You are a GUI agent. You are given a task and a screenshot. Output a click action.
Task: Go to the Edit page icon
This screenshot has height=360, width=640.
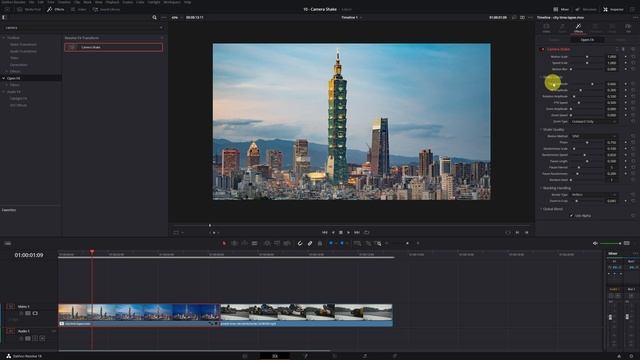pos(275,356)
